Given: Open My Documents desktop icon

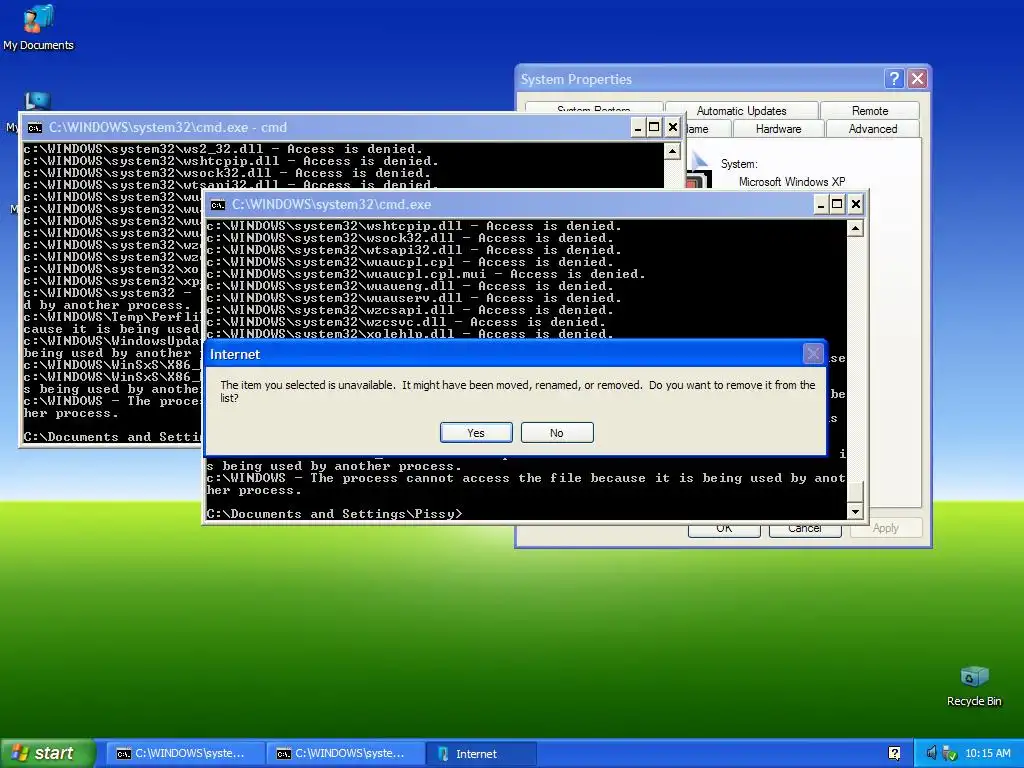Looking at the screenshot, I should (x=39, y=27).
